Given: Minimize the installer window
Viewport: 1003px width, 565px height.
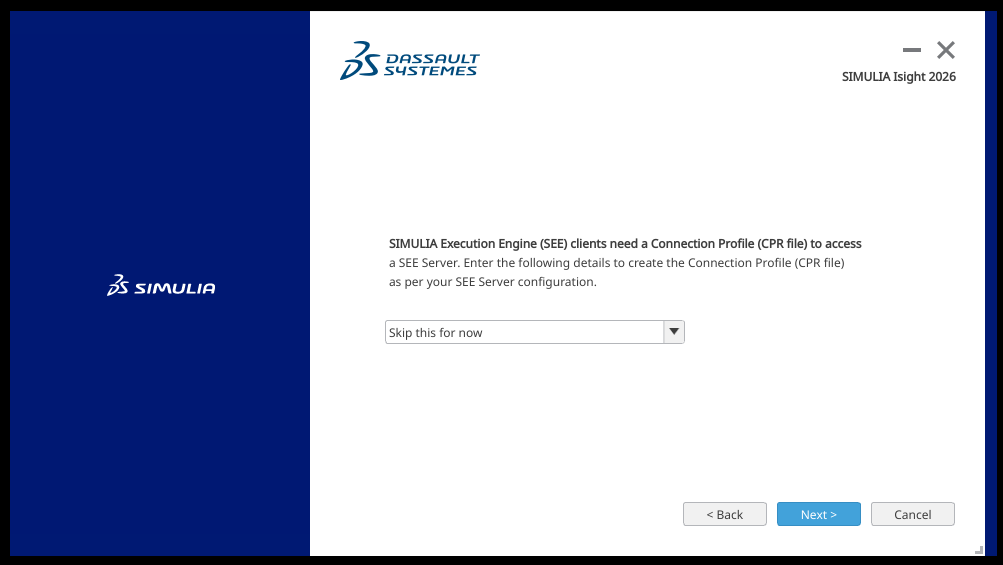Looking at the screenshot, I should pos(912,50).
